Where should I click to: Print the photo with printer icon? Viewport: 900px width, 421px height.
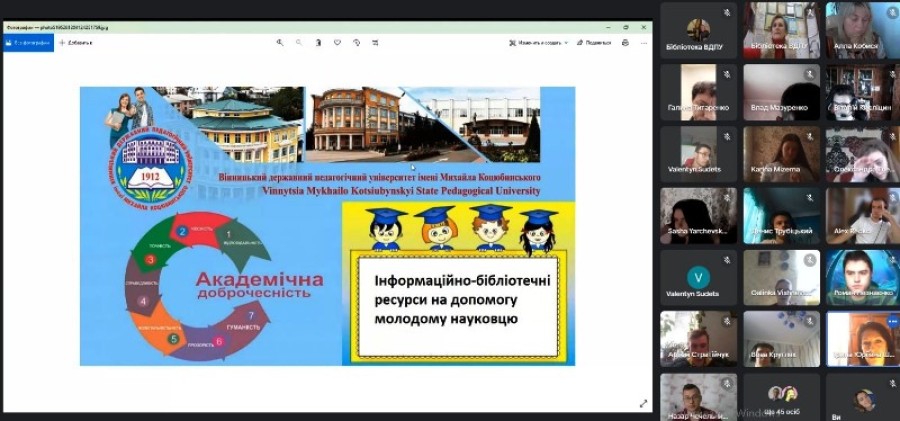tap(625, 43)
